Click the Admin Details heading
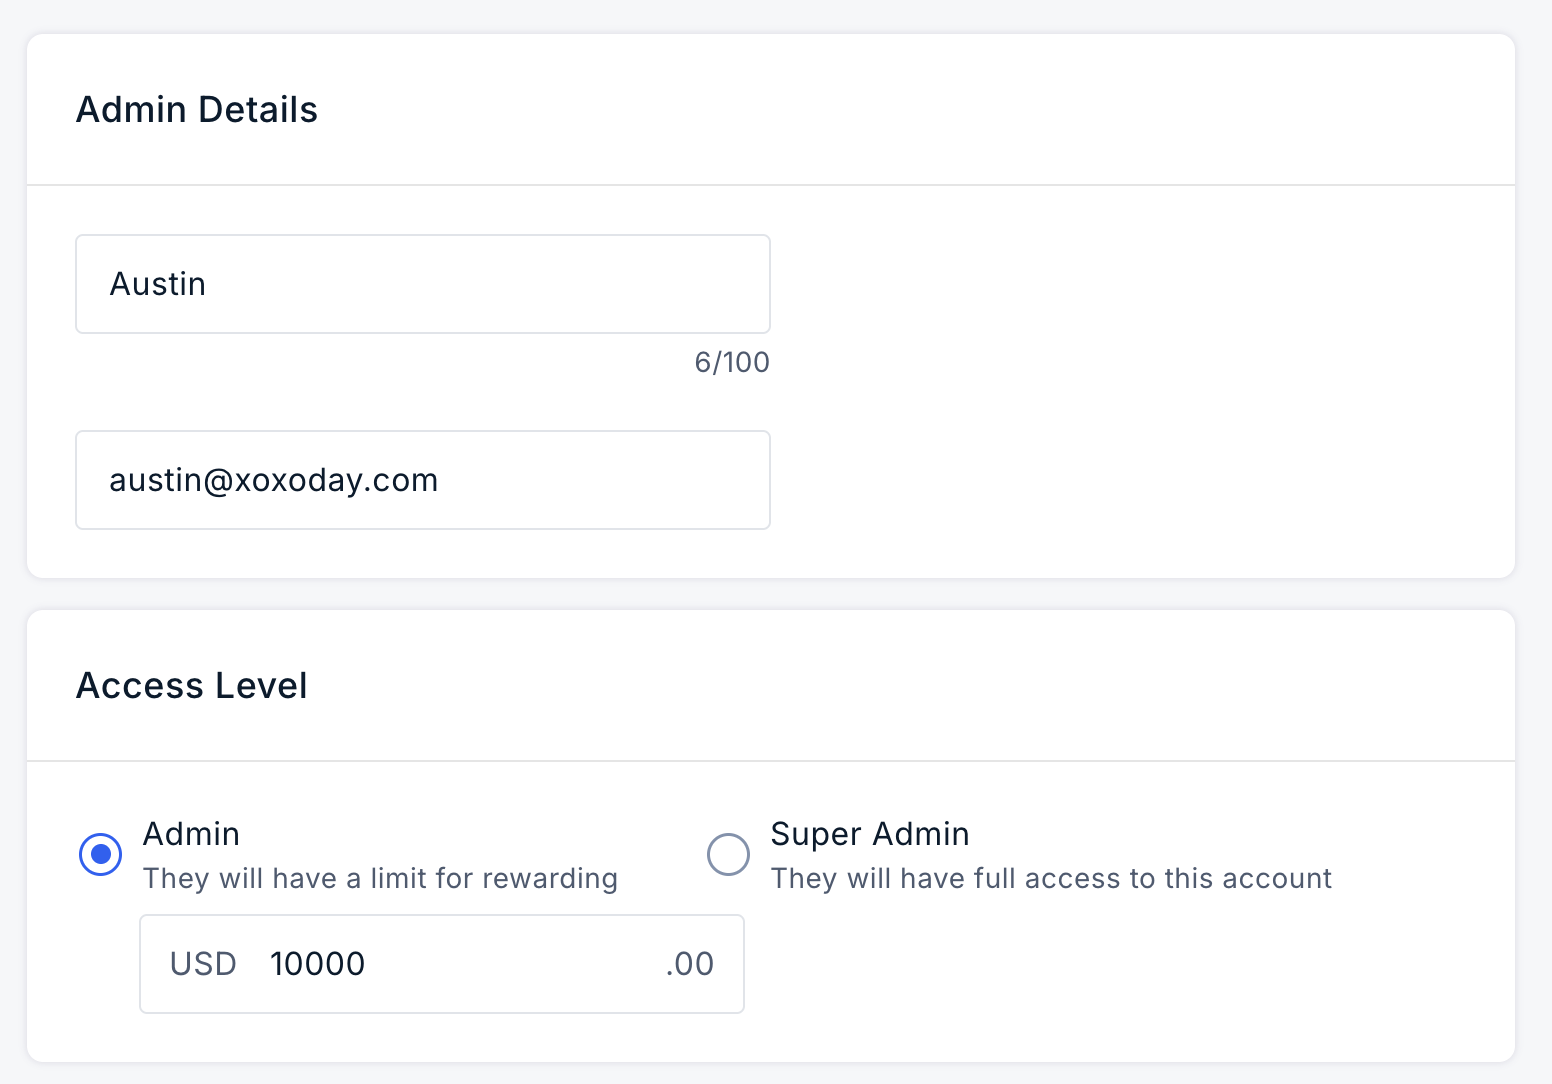1552x1084 pixels. point(197,110)
